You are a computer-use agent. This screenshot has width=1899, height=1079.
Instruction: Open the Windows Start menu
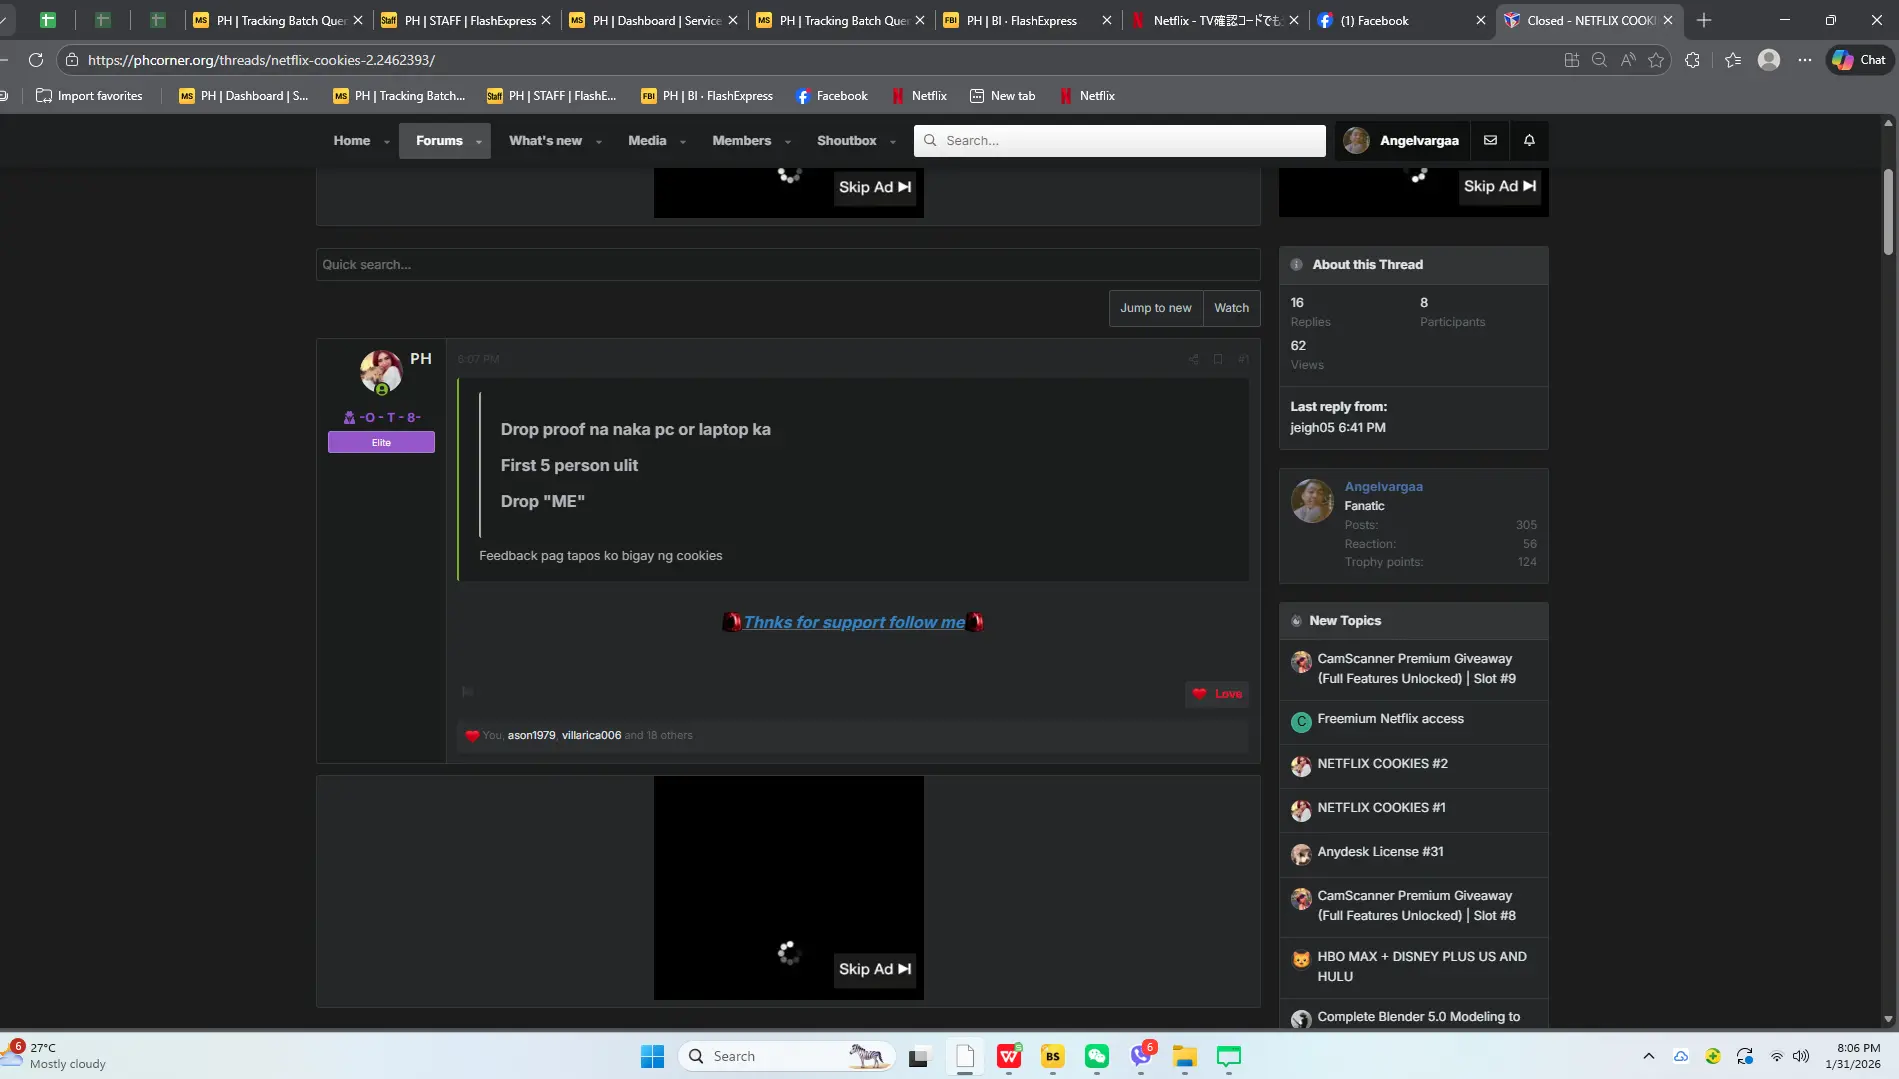click(652, 1056)
